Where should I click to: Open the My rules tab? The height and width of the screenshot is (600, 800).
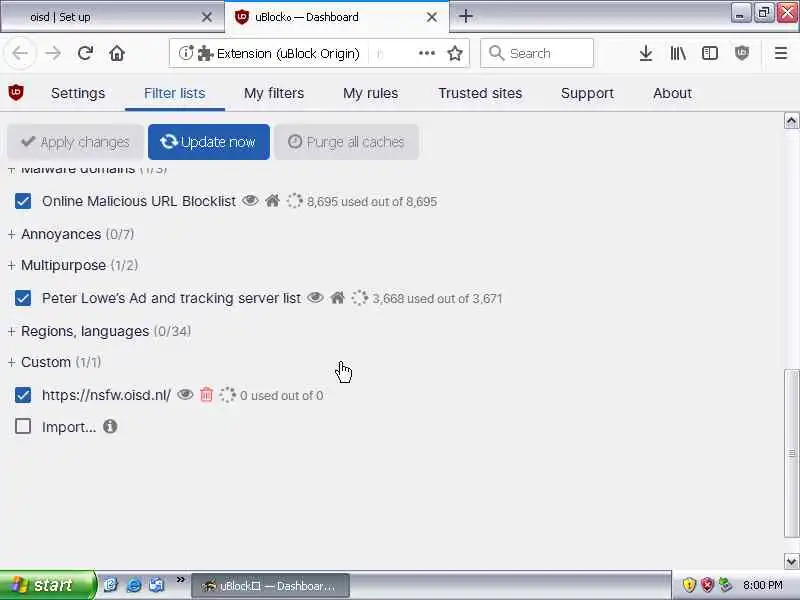(x=370, y=93)
